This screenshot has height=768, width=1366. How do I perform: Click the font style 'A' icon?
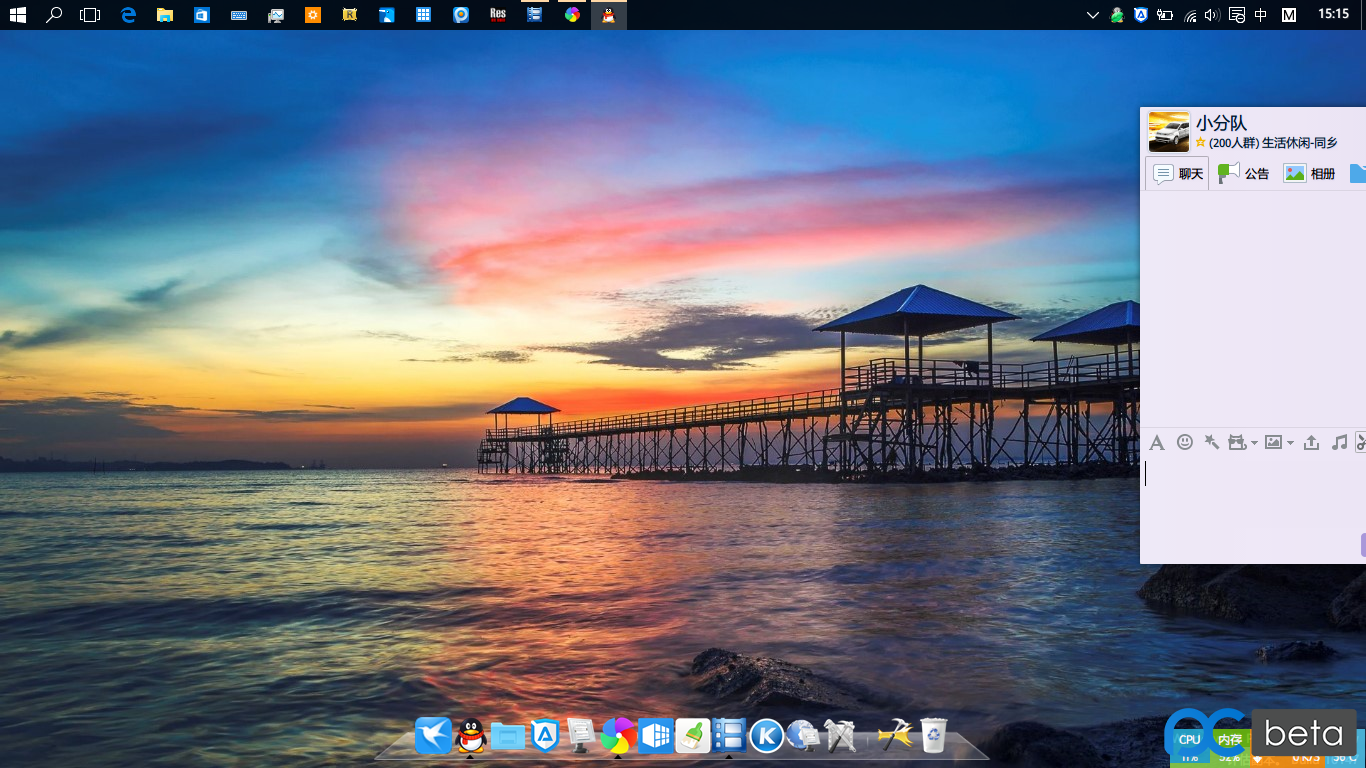click(x=1157, y=442)
